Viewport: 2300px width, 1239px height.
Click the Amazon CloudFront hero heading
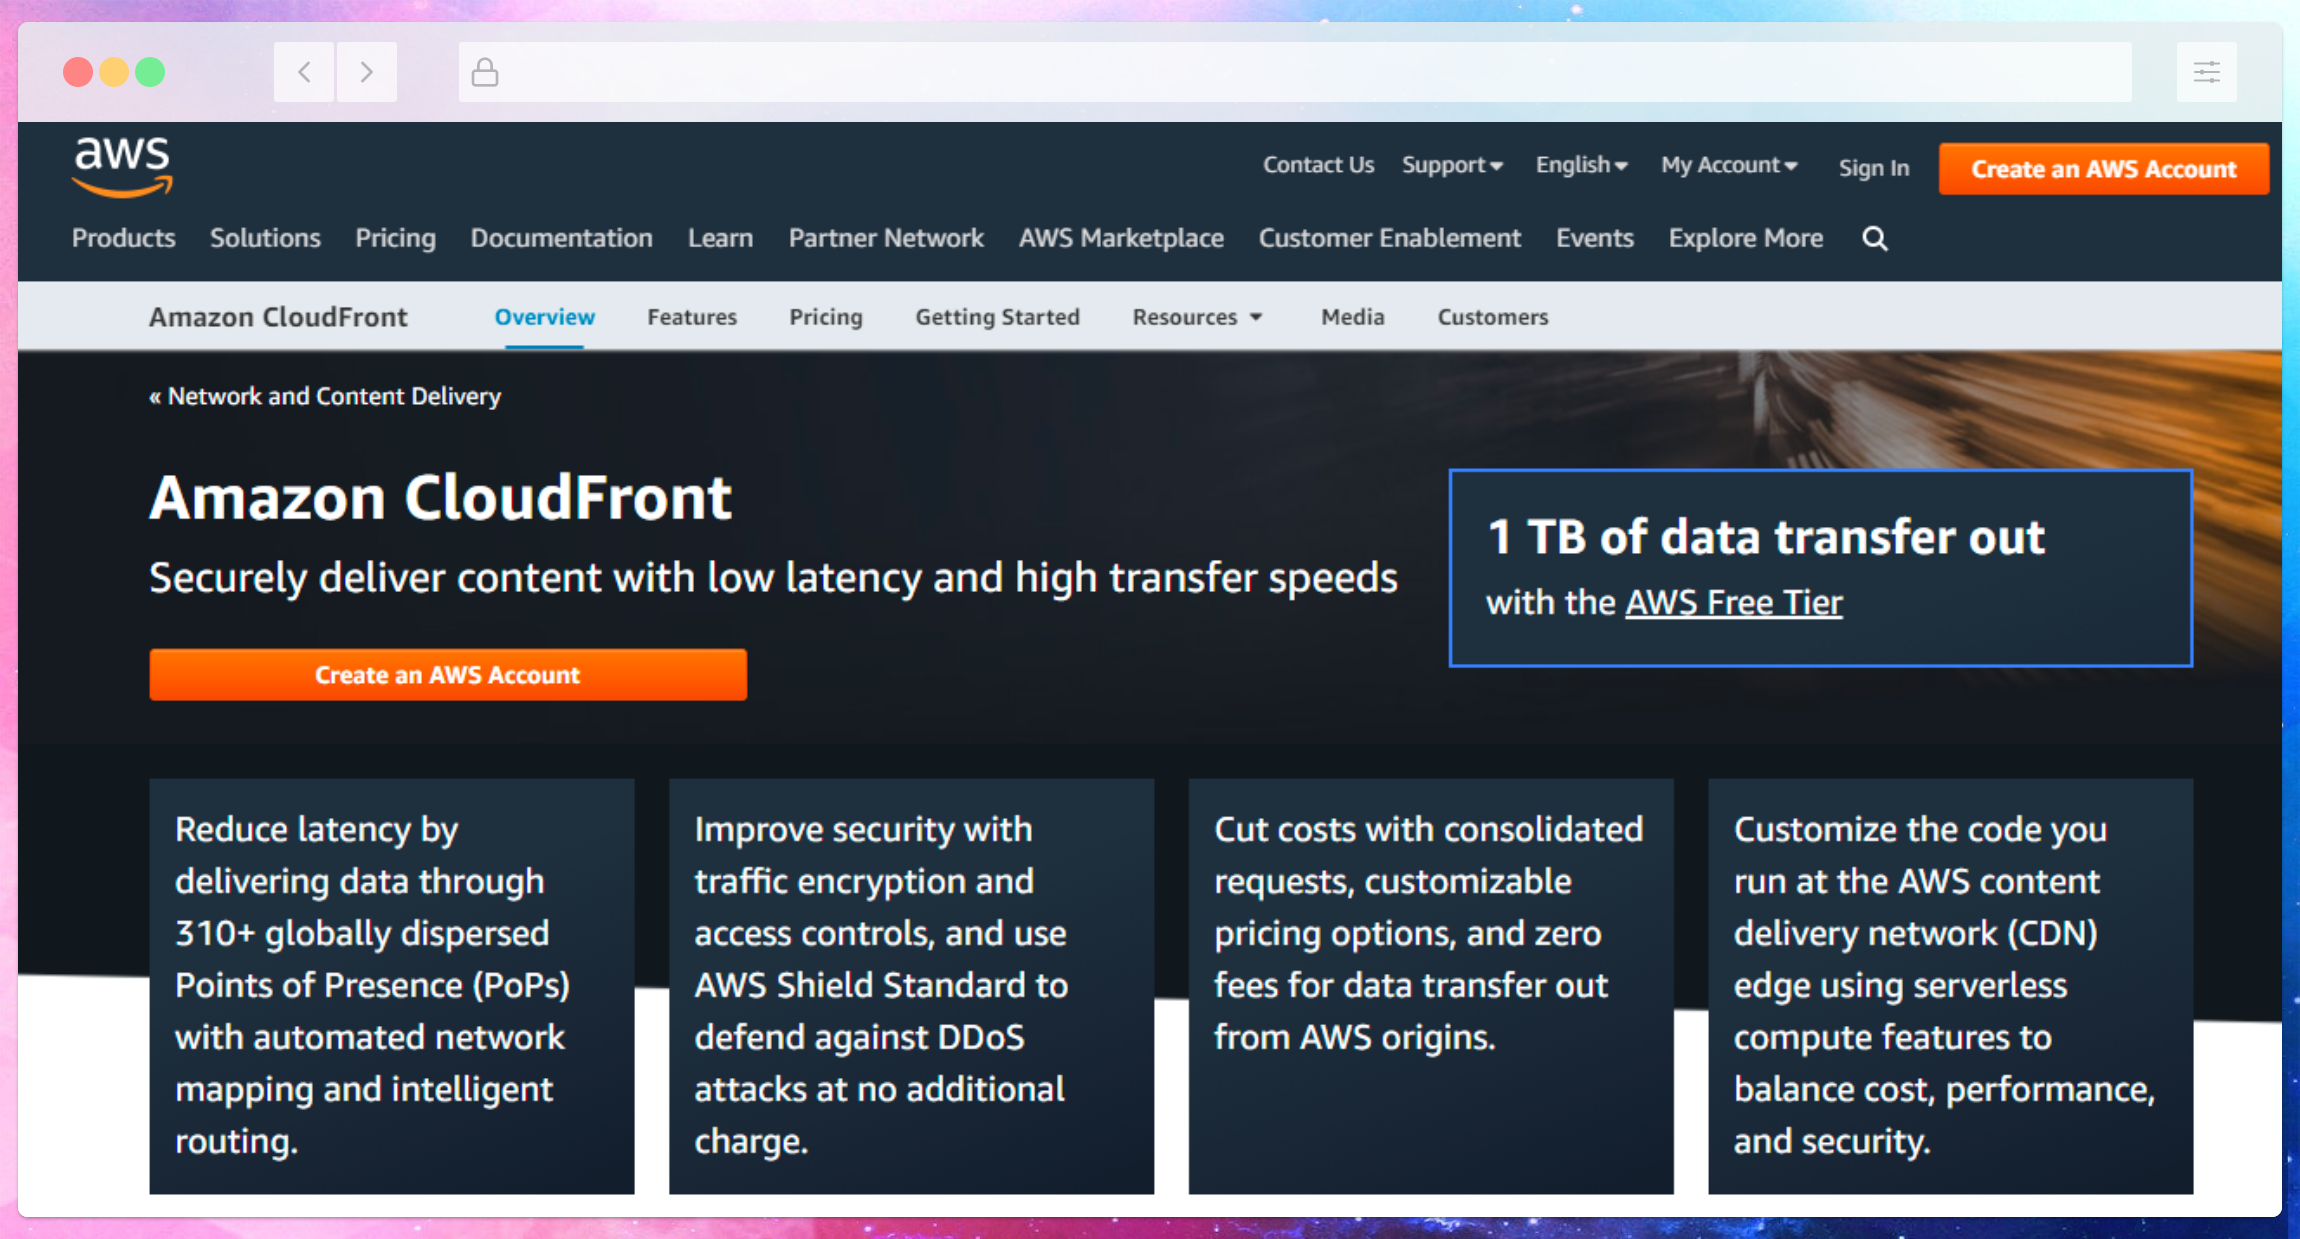click(441, 498)
